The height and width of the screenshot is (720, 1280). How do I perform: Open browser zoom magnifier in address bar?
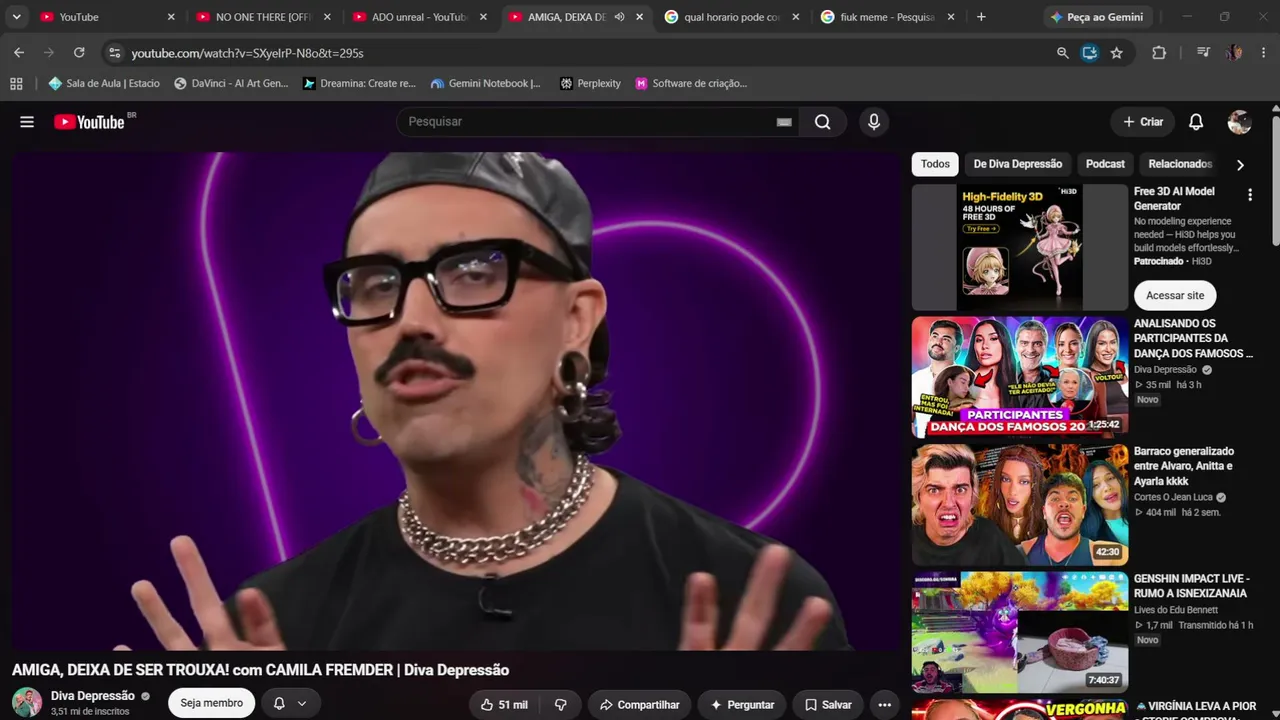pyautogui.click(x=1063, y=53)
